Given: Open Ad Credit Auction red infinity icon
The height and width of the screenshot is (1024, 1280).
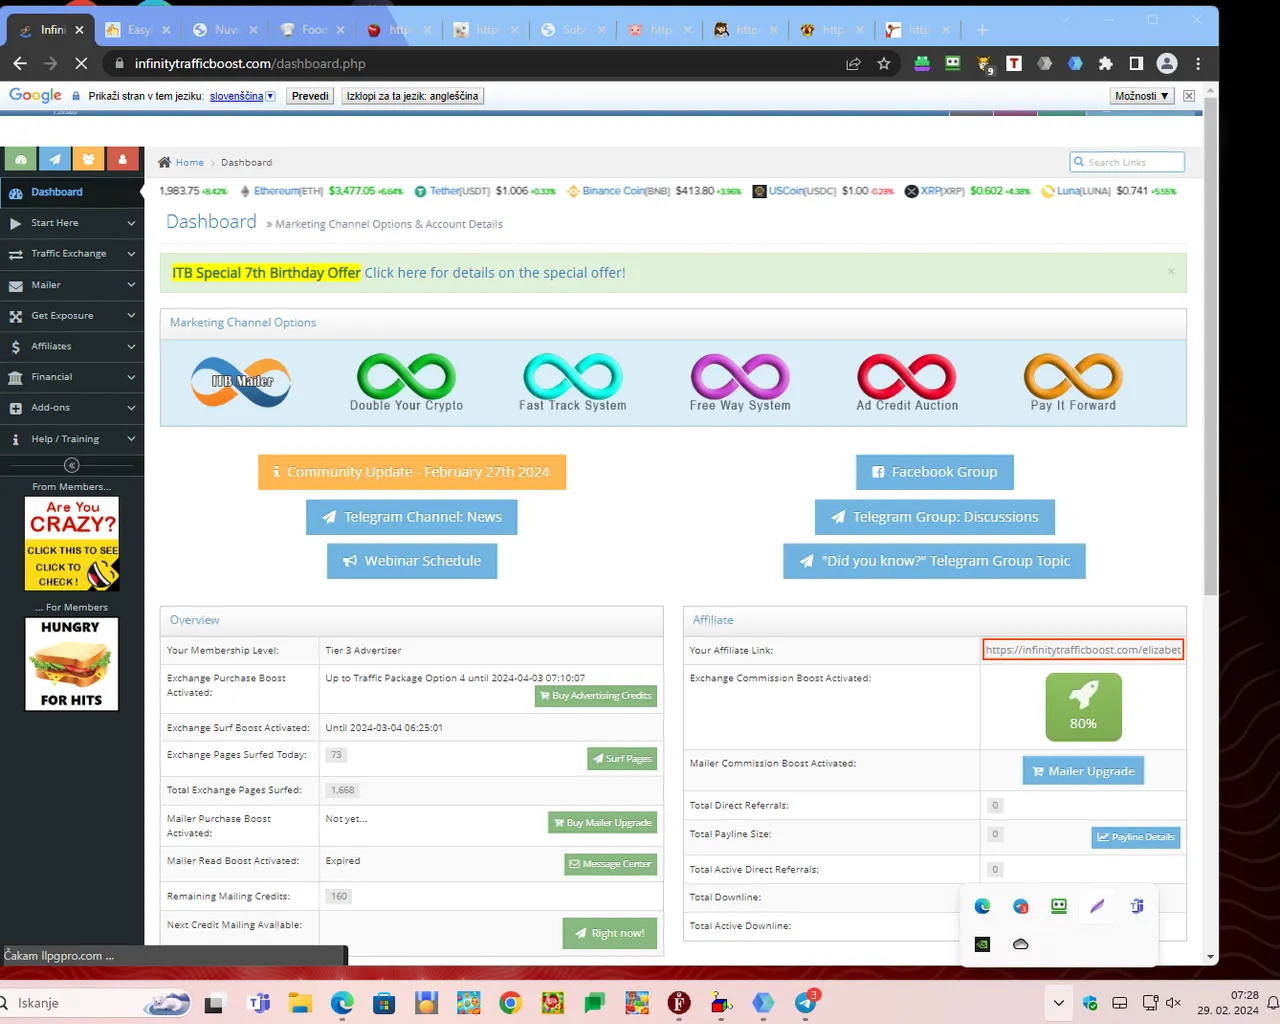Looking at the screenshot, I should [x=907, y=382].
